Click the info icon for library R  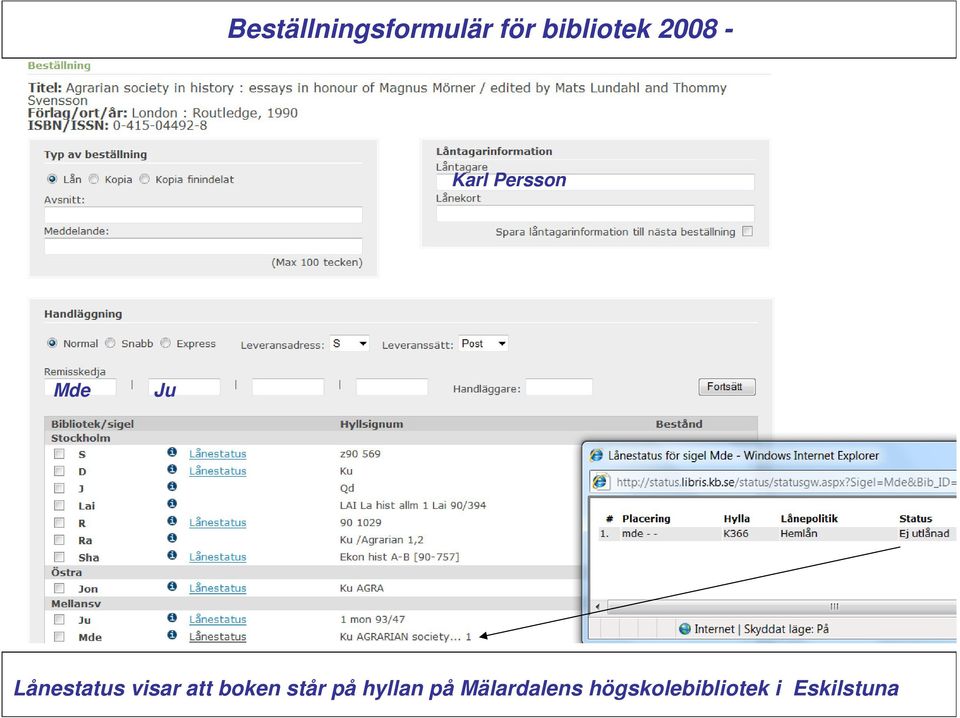point(172,521)
